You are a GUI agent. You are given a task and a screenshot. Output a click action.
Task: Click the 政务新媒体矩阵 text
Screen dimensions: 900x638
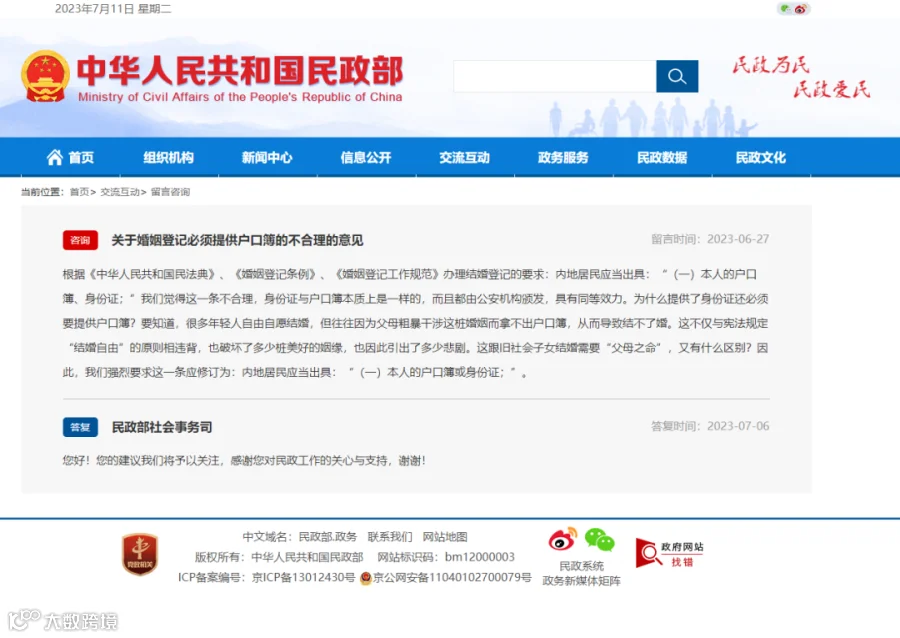[581, 581]
